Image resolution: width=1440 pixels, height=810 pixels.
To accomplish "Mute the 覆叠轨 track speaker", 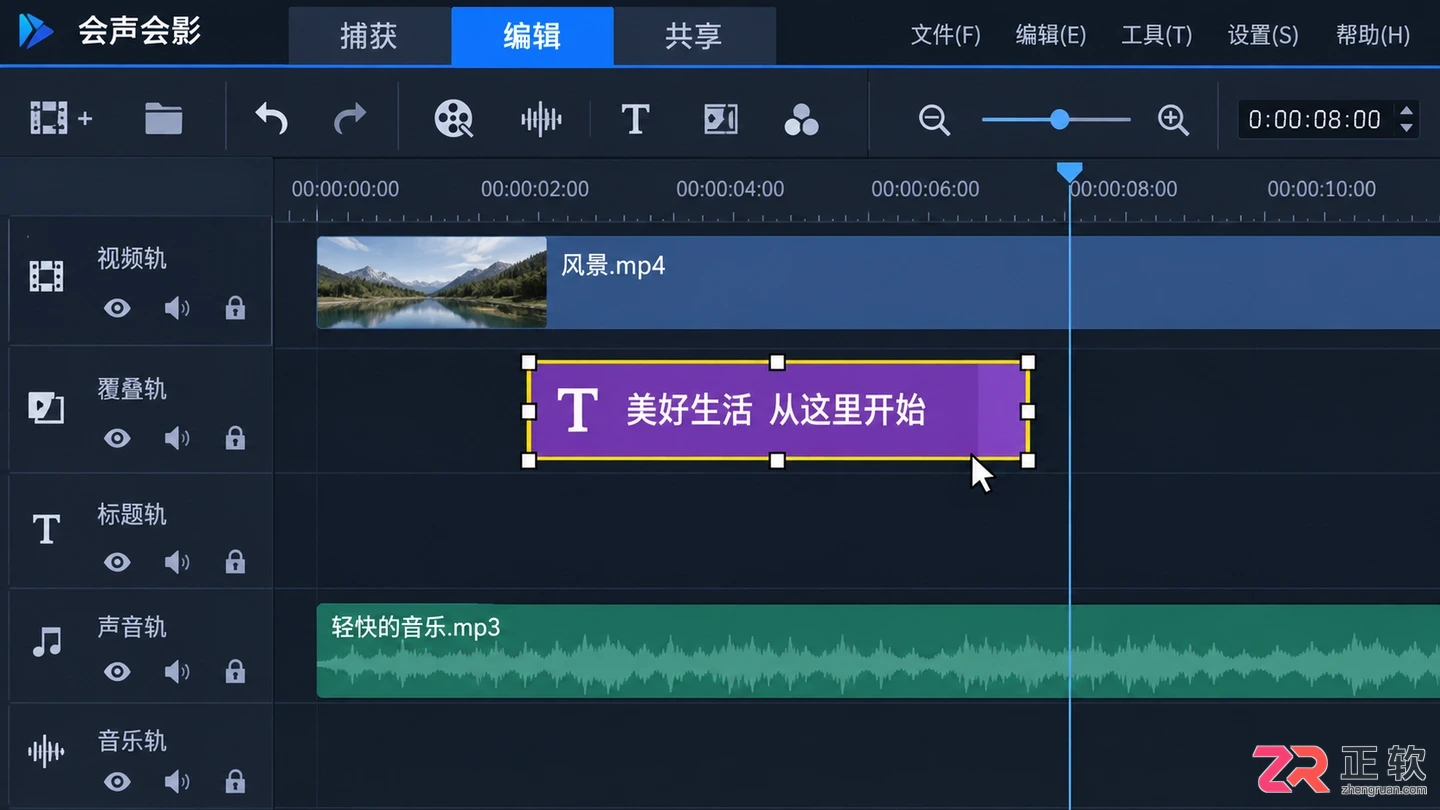I will pos(177,438).
